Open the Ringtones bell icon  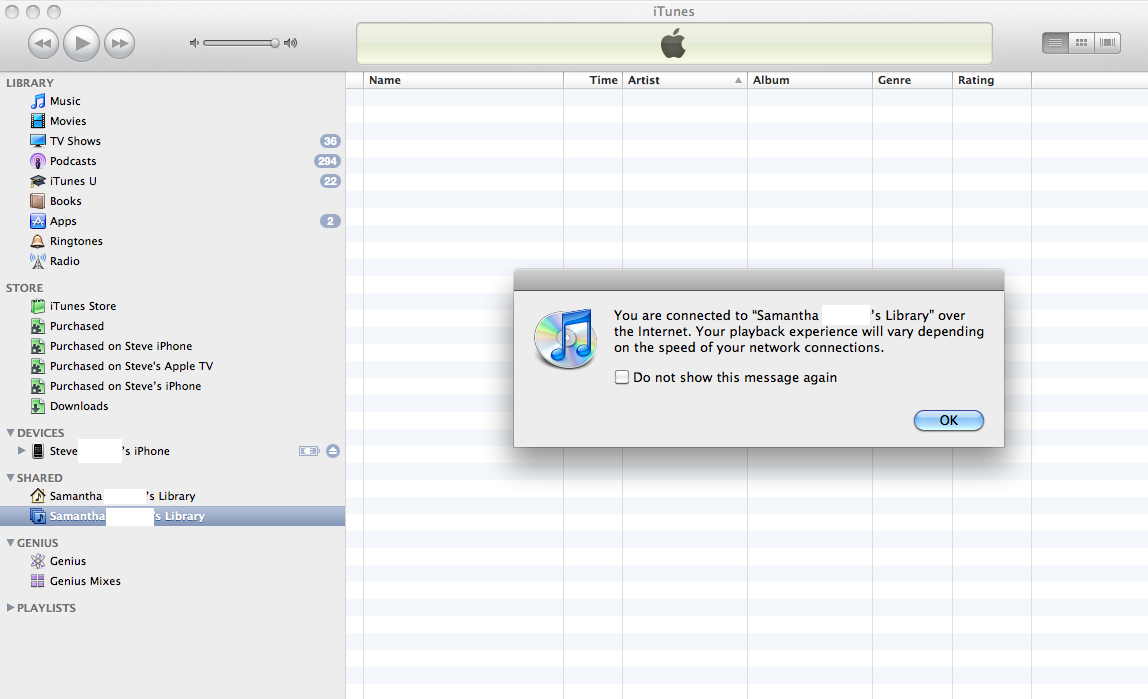click(37, 241)
